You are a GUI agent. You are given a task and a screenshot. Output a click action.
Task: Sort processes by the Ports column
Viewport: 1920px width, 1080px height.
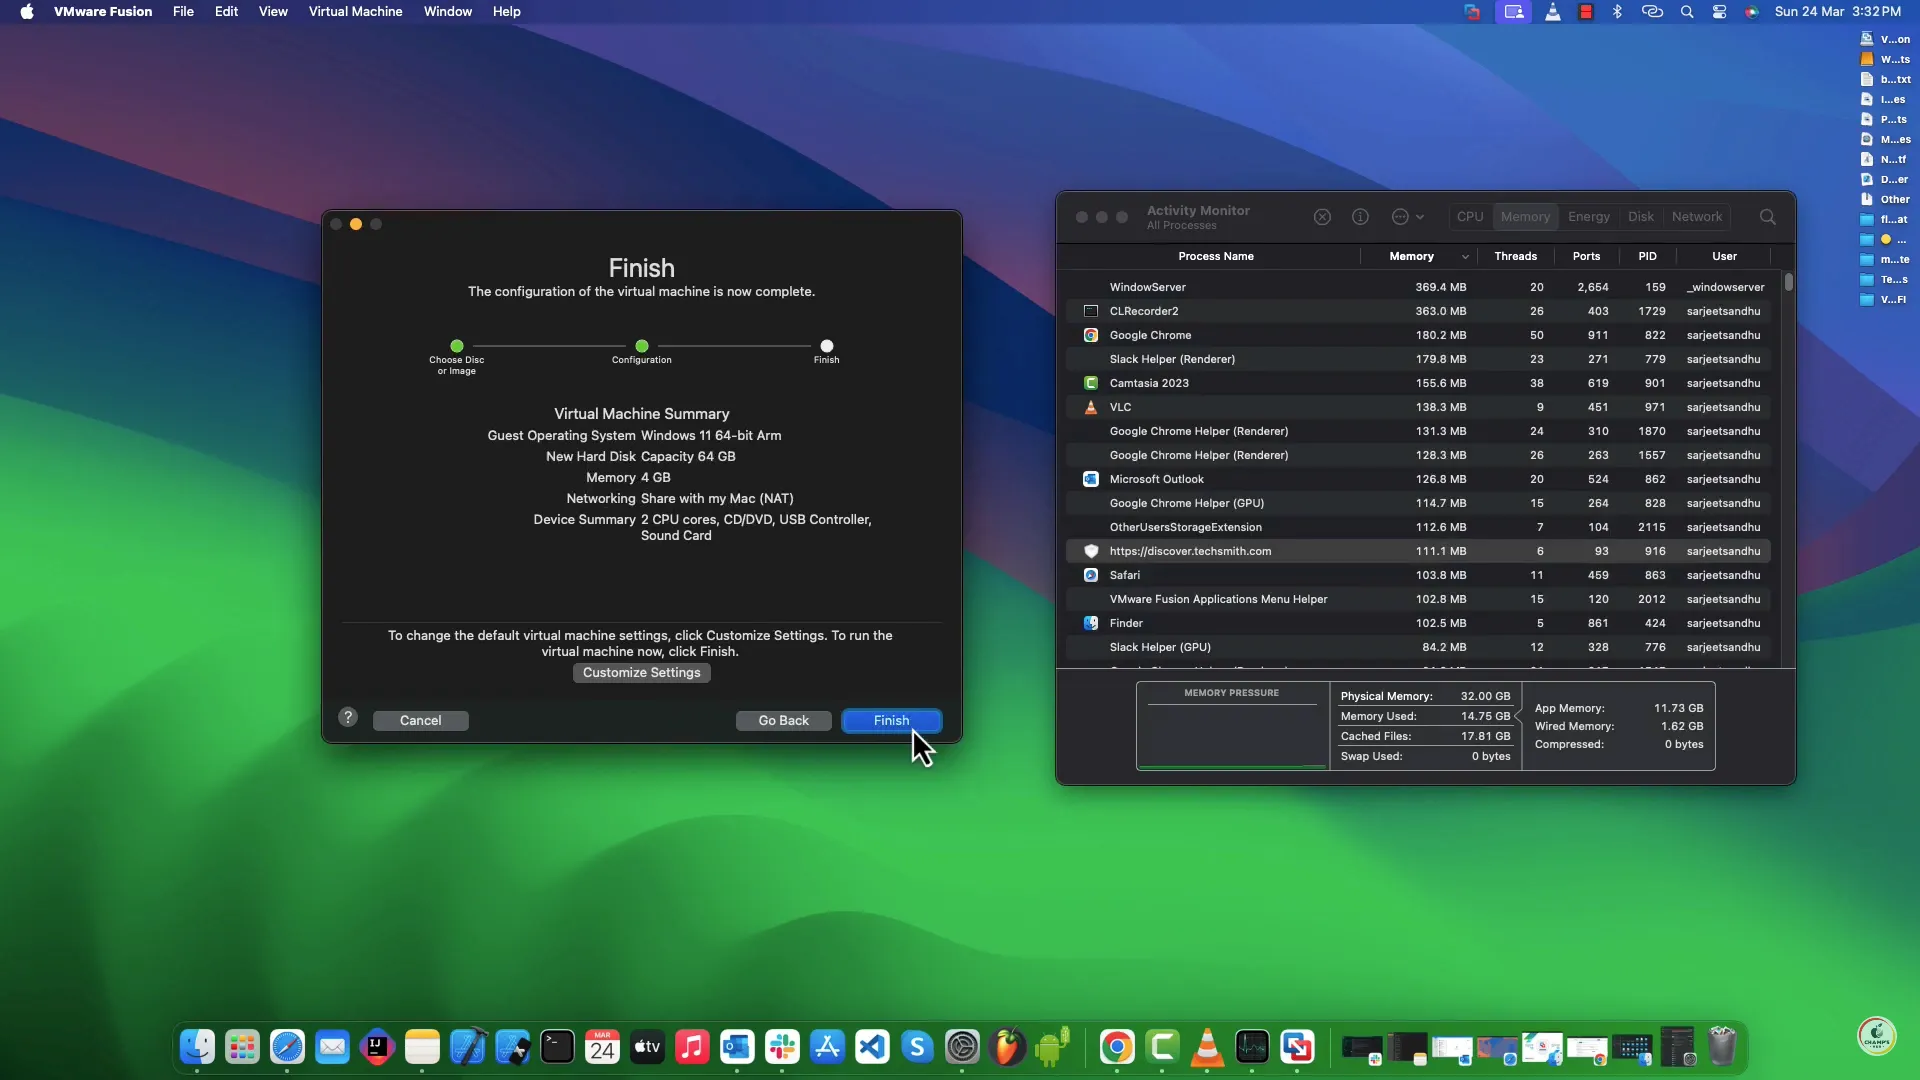(x=1586, y=257)
